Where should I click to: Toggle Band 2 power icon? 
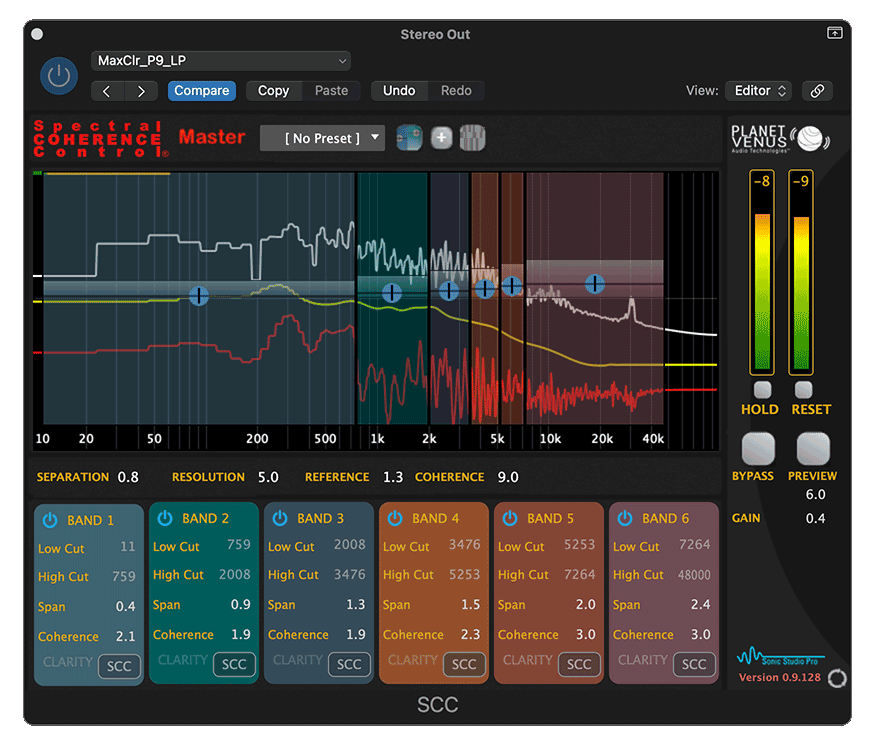pos(165,519)
